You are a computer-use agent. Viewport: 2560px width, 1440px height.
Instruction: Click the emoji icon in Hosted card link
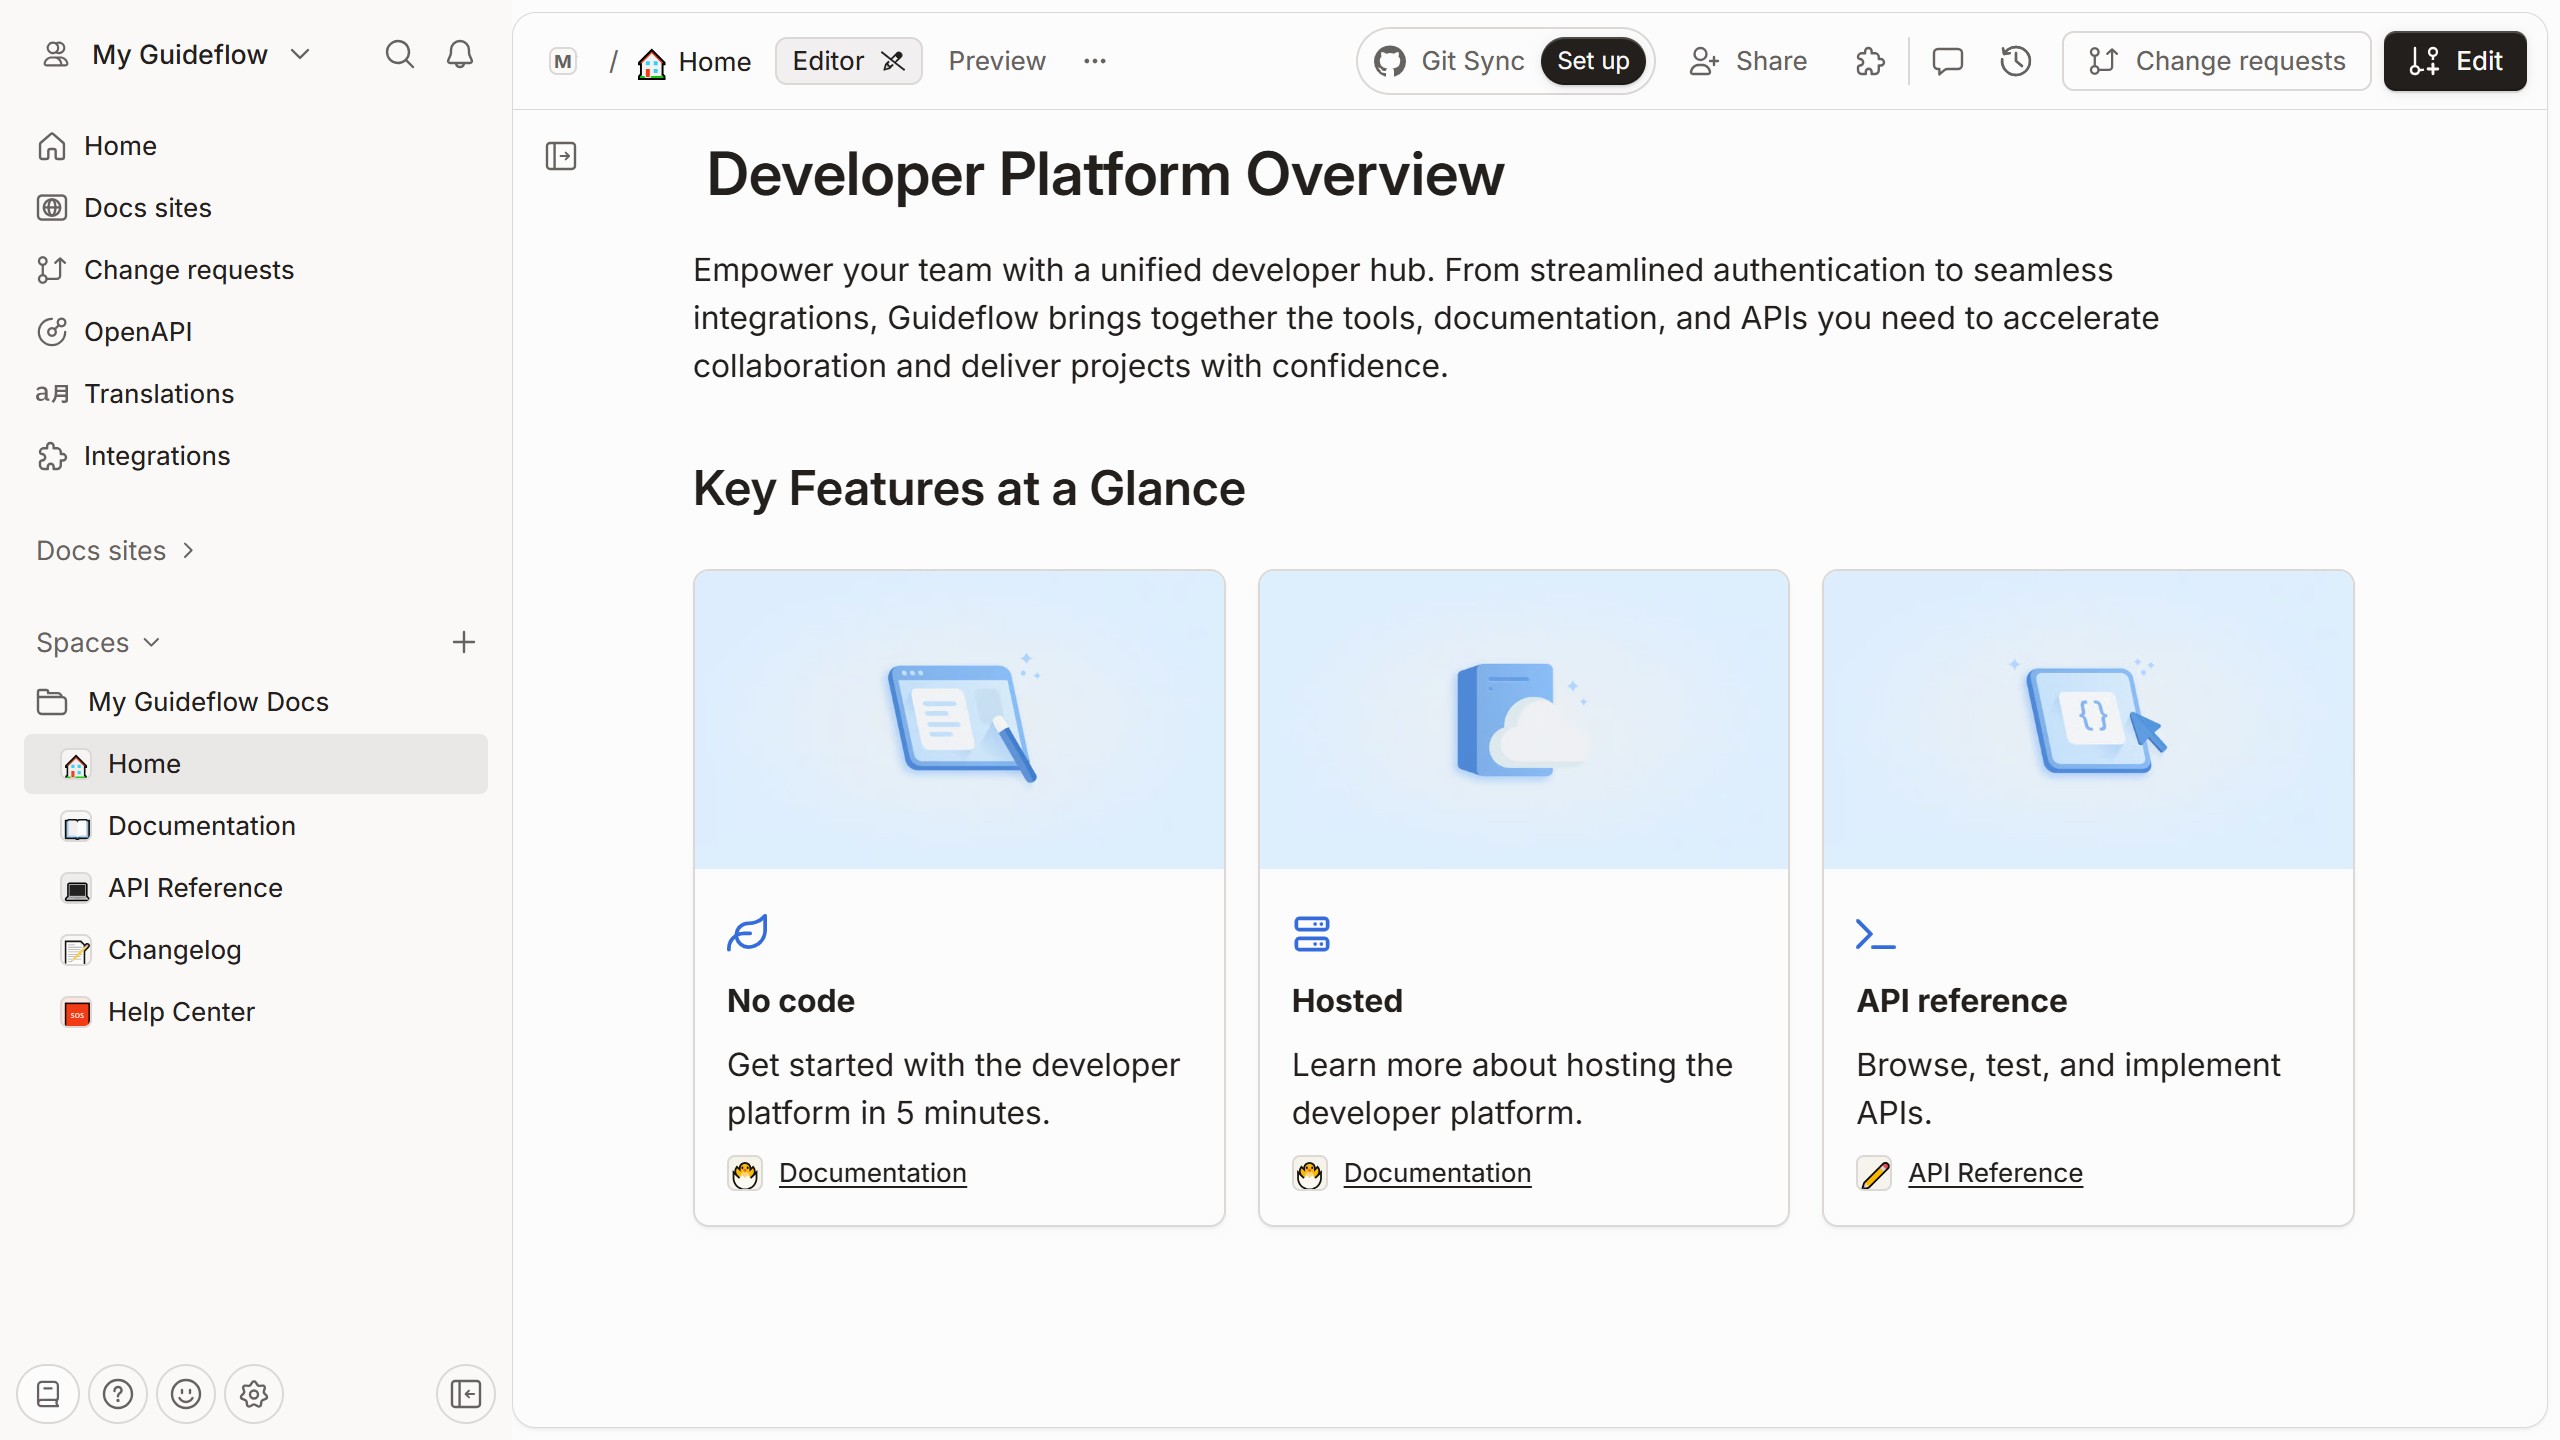point(1310,1173)
